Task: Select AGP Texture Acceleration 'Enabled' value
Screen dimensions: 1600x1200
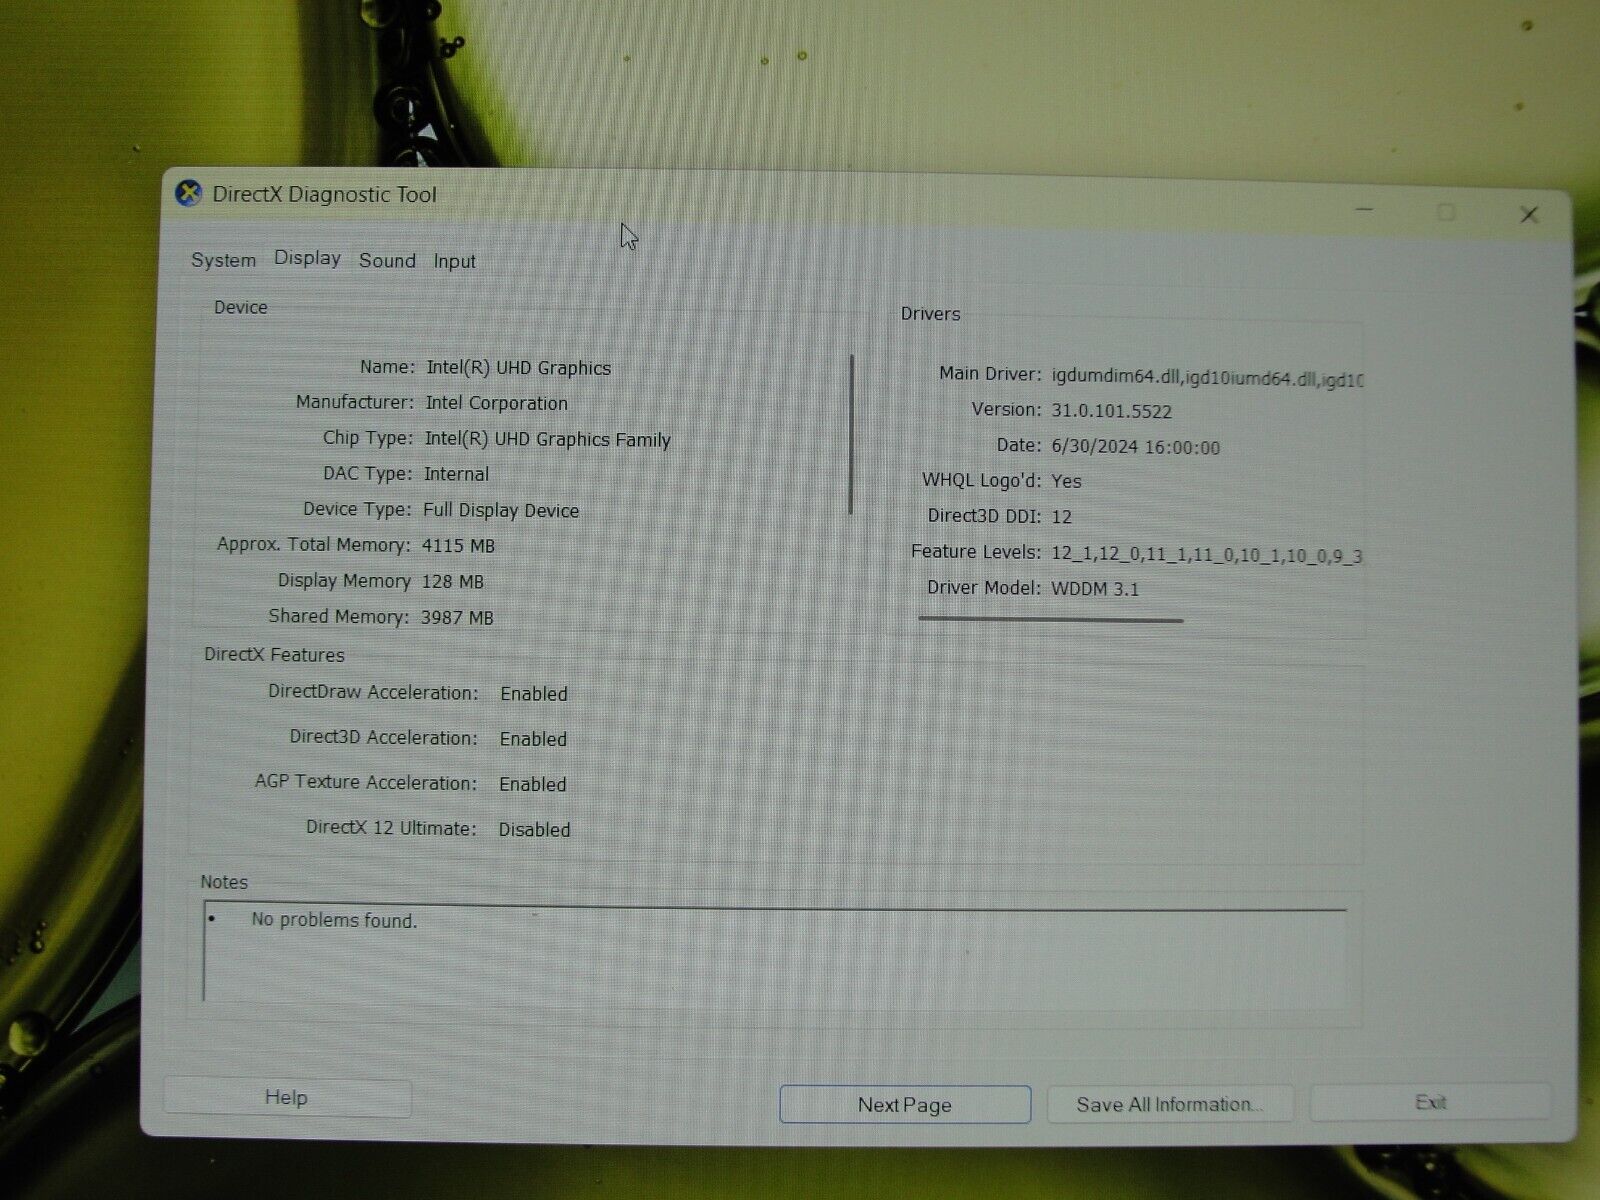Action: [532, 785]
